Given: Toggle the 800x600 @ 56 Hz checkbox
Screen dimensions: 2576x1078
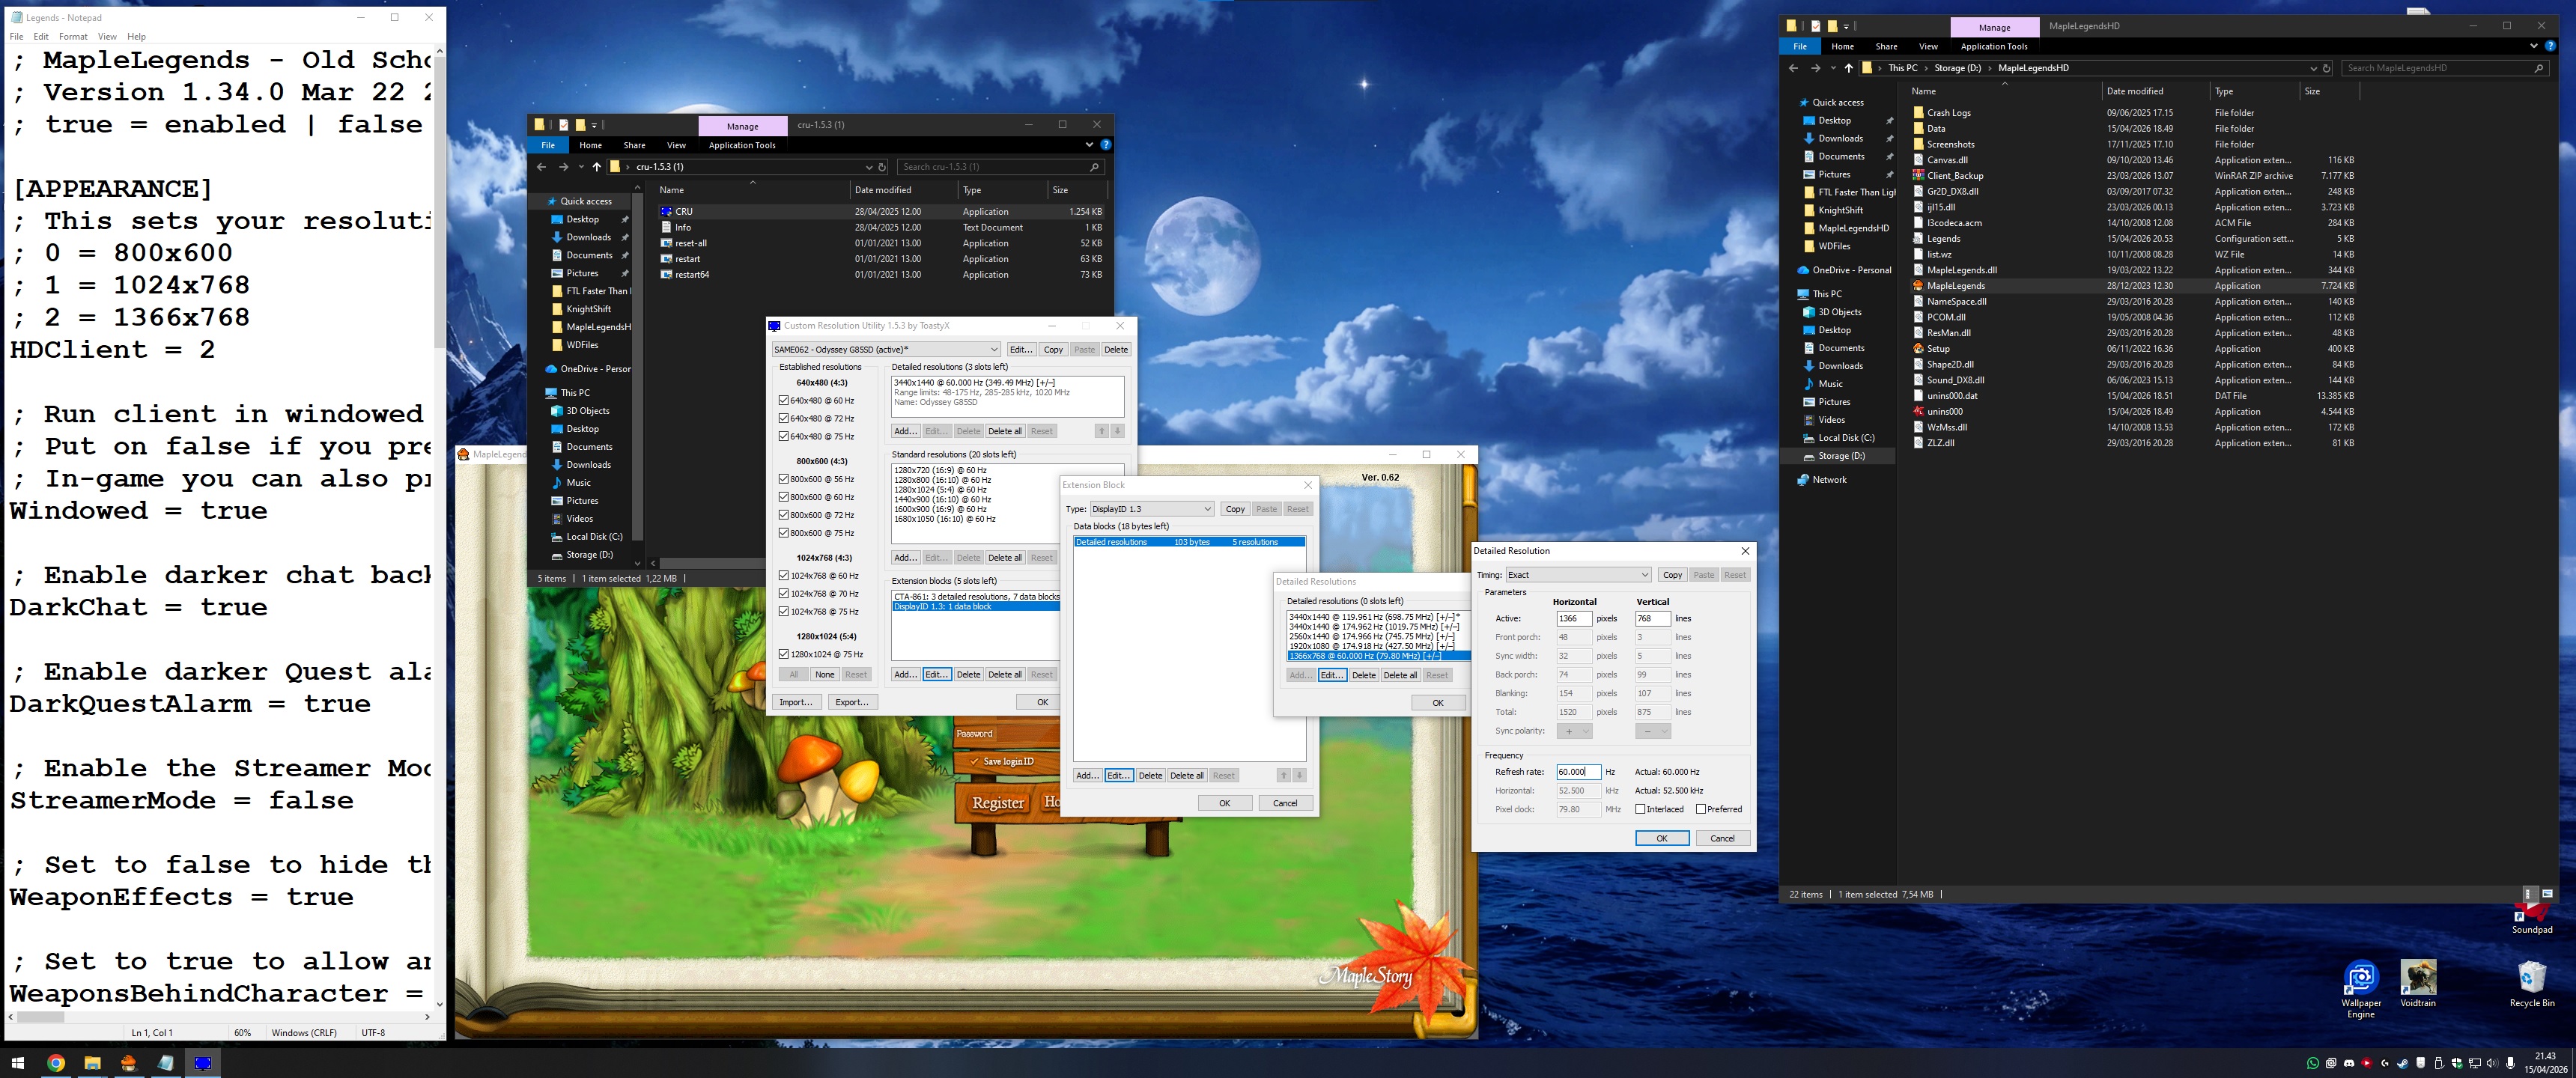Looking at the screenshot, I should [784, 479].
